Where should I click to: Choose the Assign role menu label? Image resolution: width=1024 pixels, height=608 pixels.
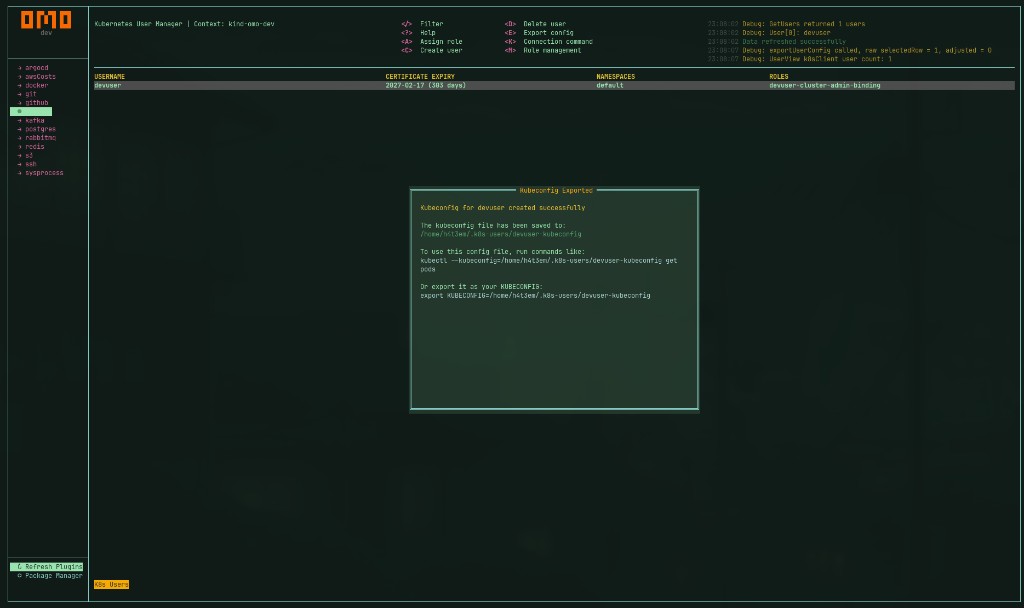[x=441, y=42]
